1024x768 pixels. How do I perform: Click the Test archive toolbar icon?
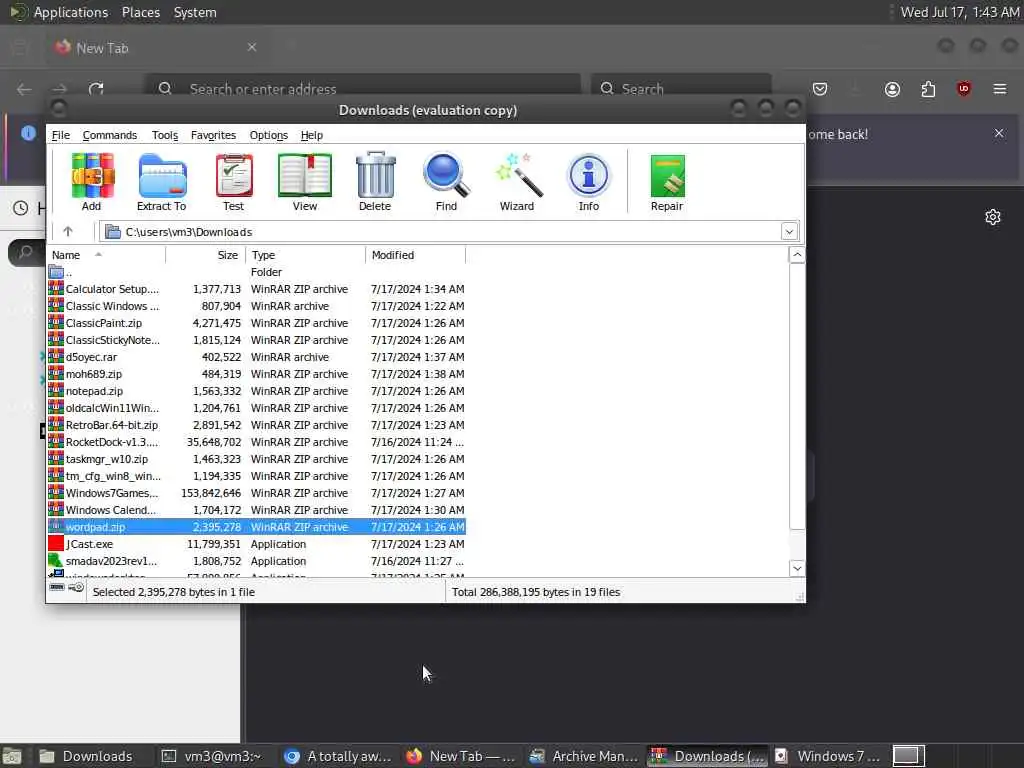pyautogui.click(x=234, y=181)
